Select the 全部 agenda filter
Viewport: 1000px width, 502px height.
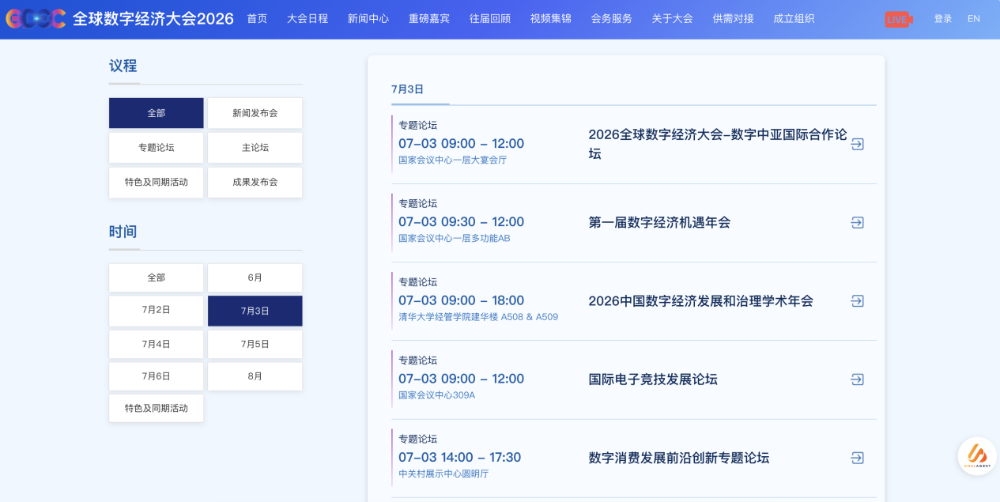click(156, 113)
